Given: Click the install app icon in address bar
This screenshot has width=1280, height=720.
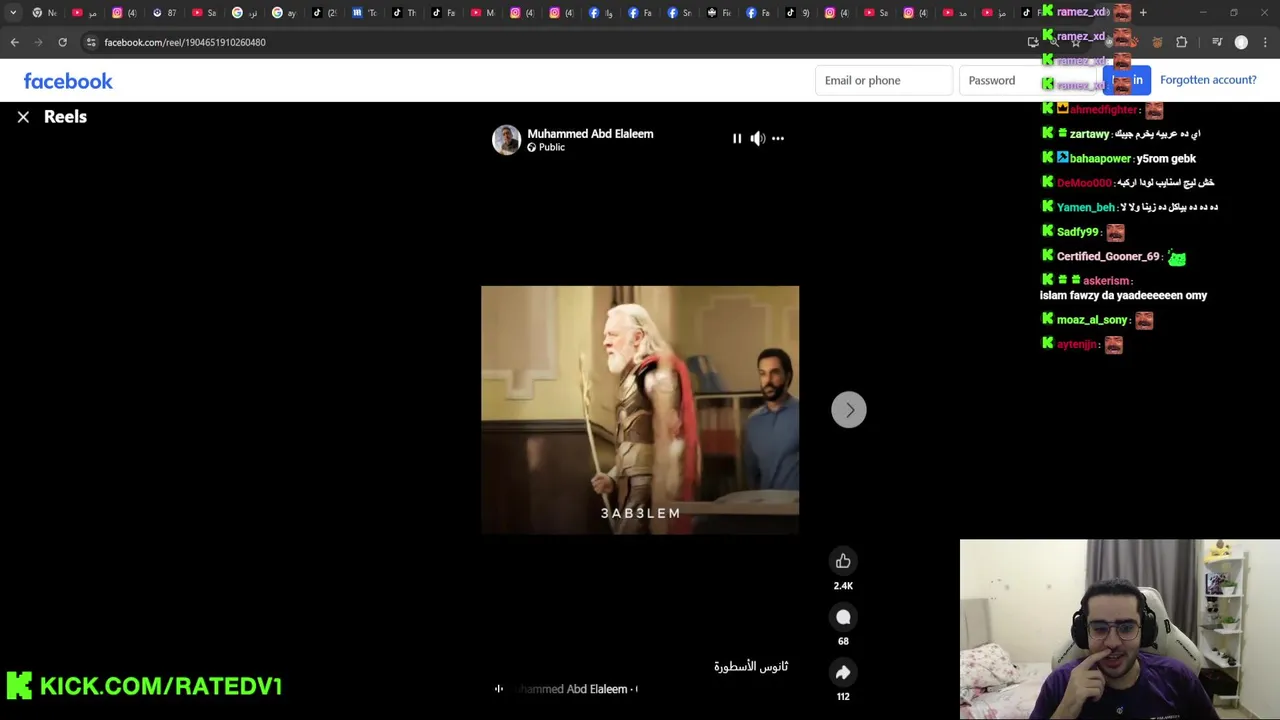Looking at the screenshot, I should click(x=1032, y=42).
